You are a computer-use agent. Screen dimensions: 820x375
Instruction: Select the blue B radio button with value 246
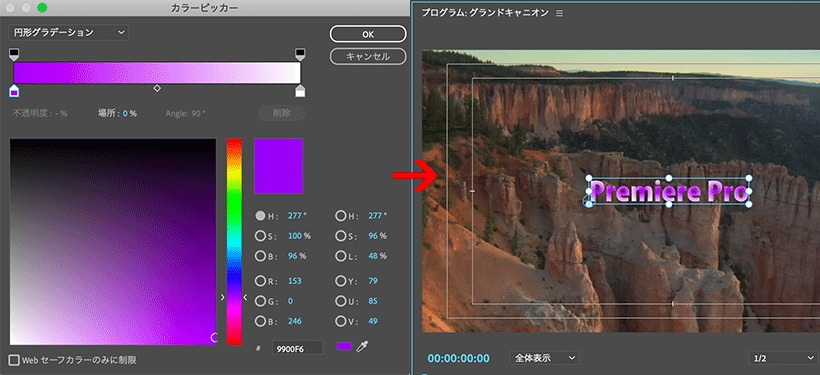[x=260, y=321]
